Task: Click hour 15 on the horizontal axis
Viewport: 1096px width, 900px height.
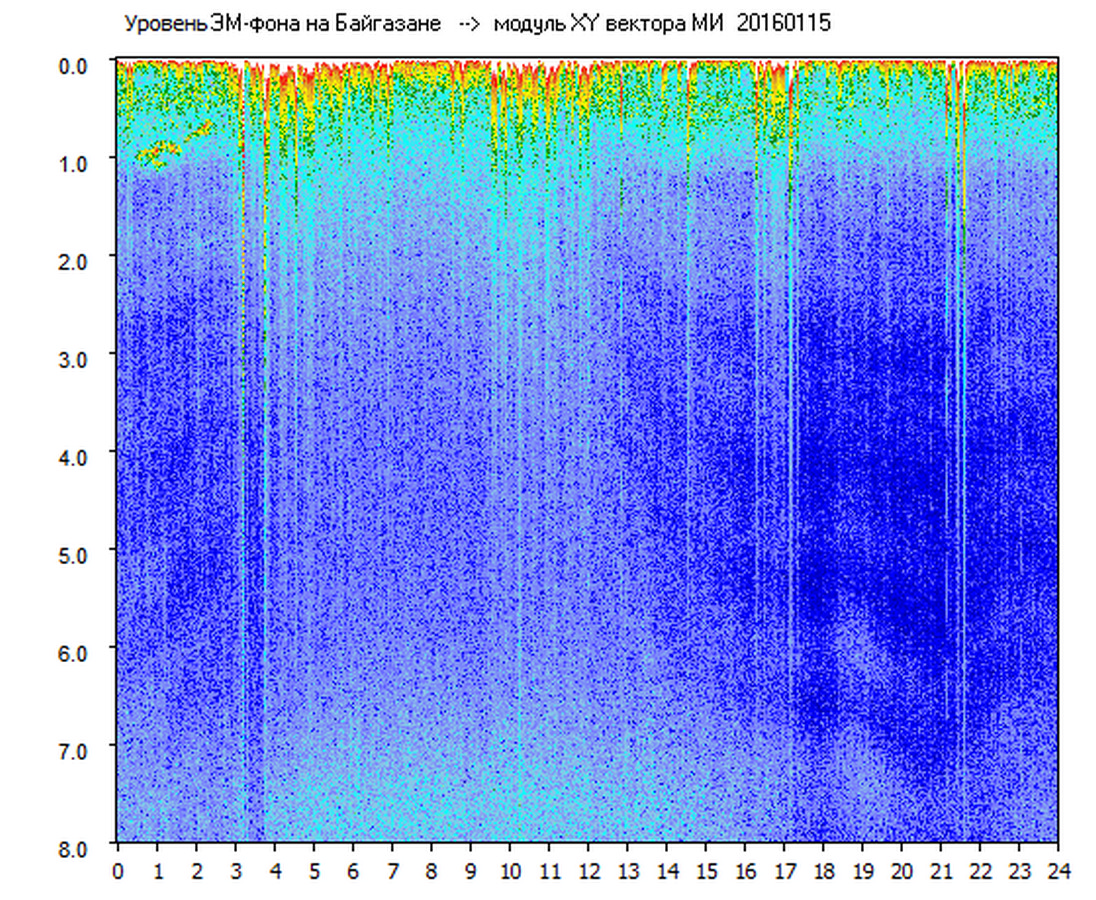Action: tap(706, 871)
